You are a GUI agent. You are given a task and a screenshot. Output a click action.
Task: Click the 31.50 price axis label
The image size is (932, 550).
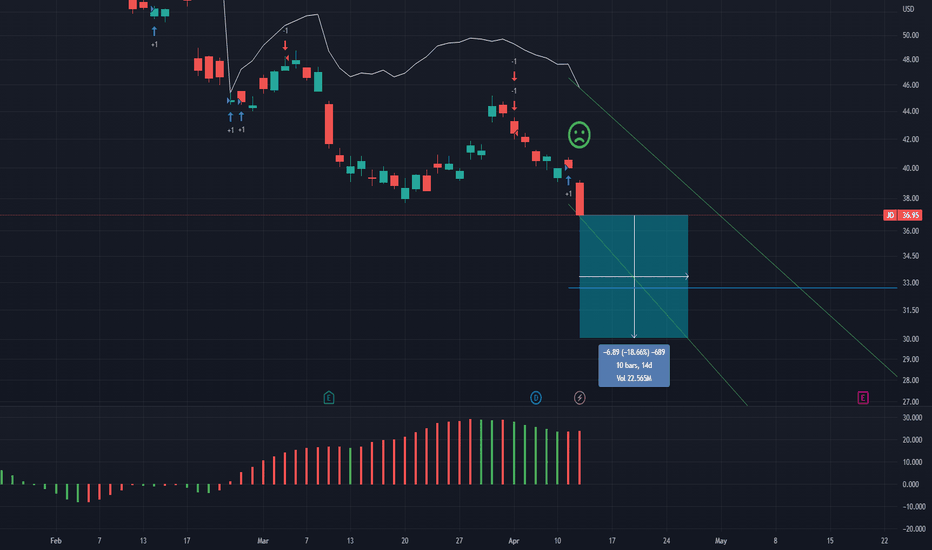[x=910, y=310]
